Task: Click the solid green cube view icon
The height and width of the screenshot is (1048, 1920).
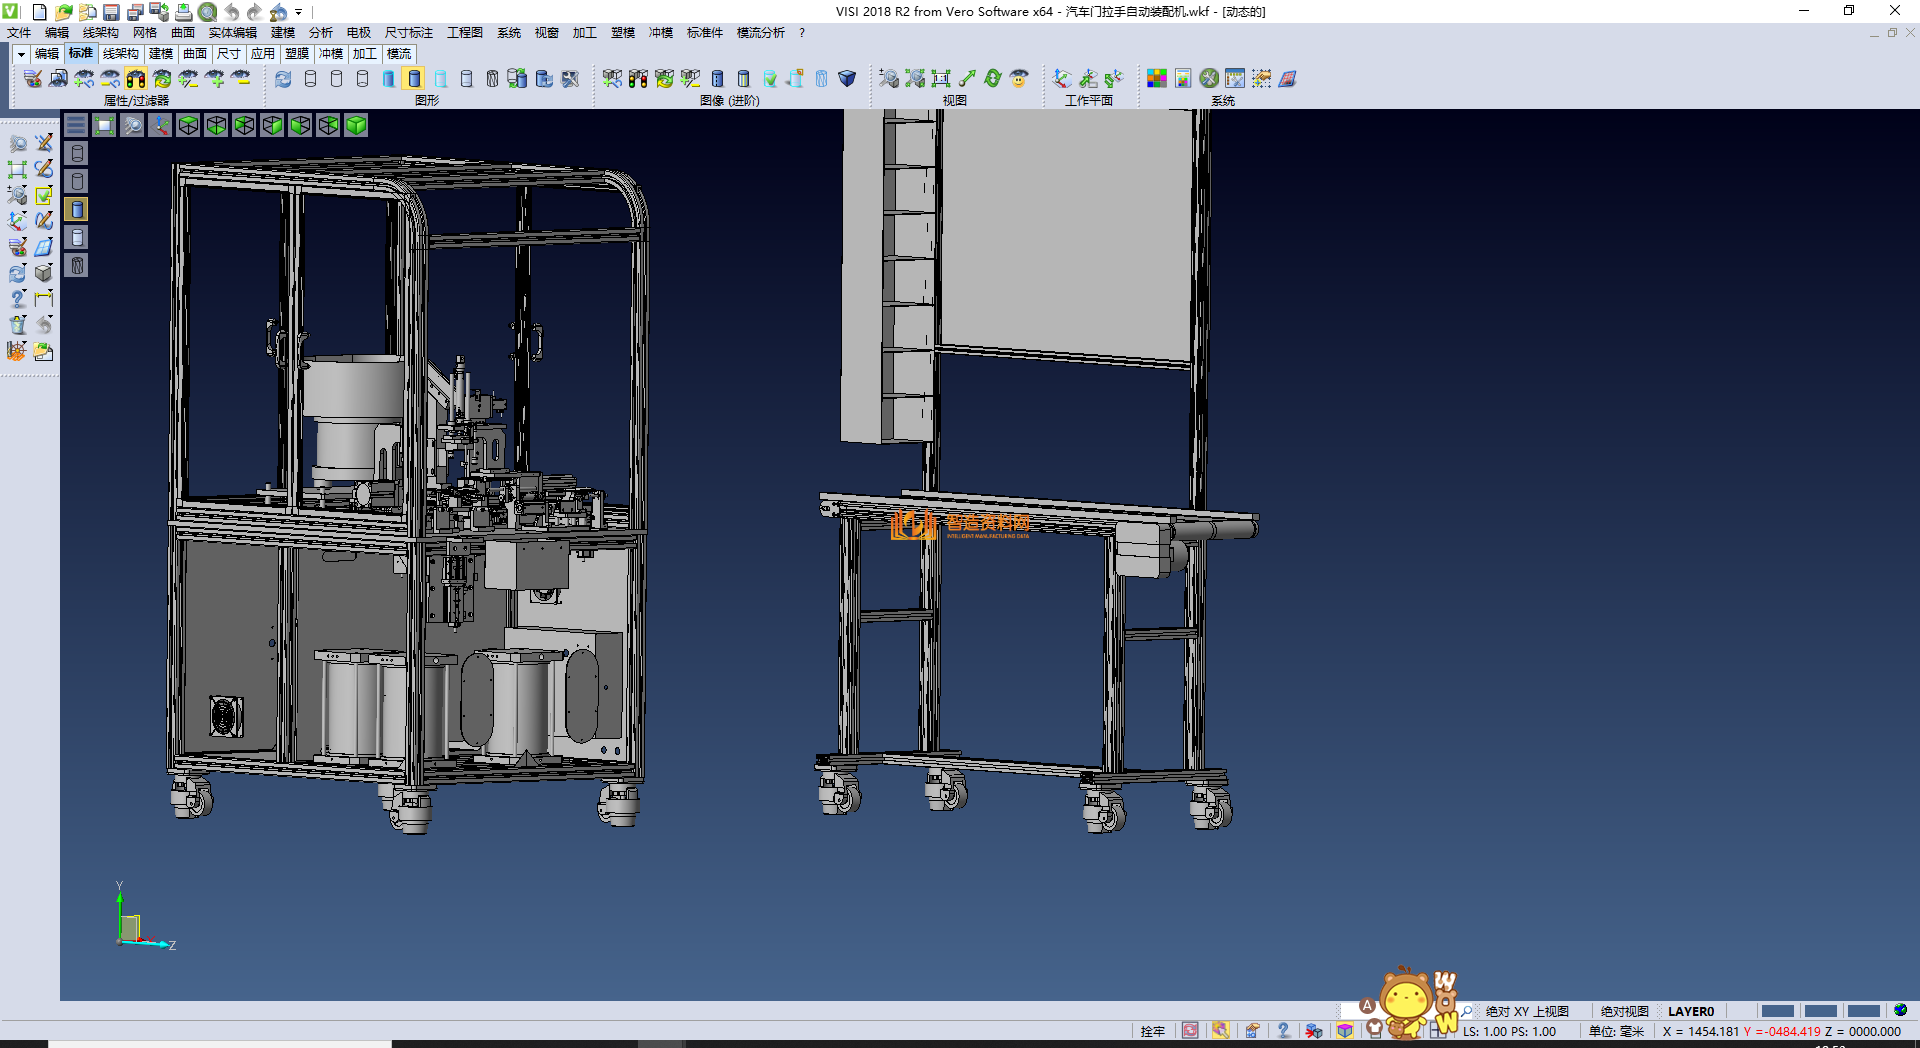Action: pos(356,125)
